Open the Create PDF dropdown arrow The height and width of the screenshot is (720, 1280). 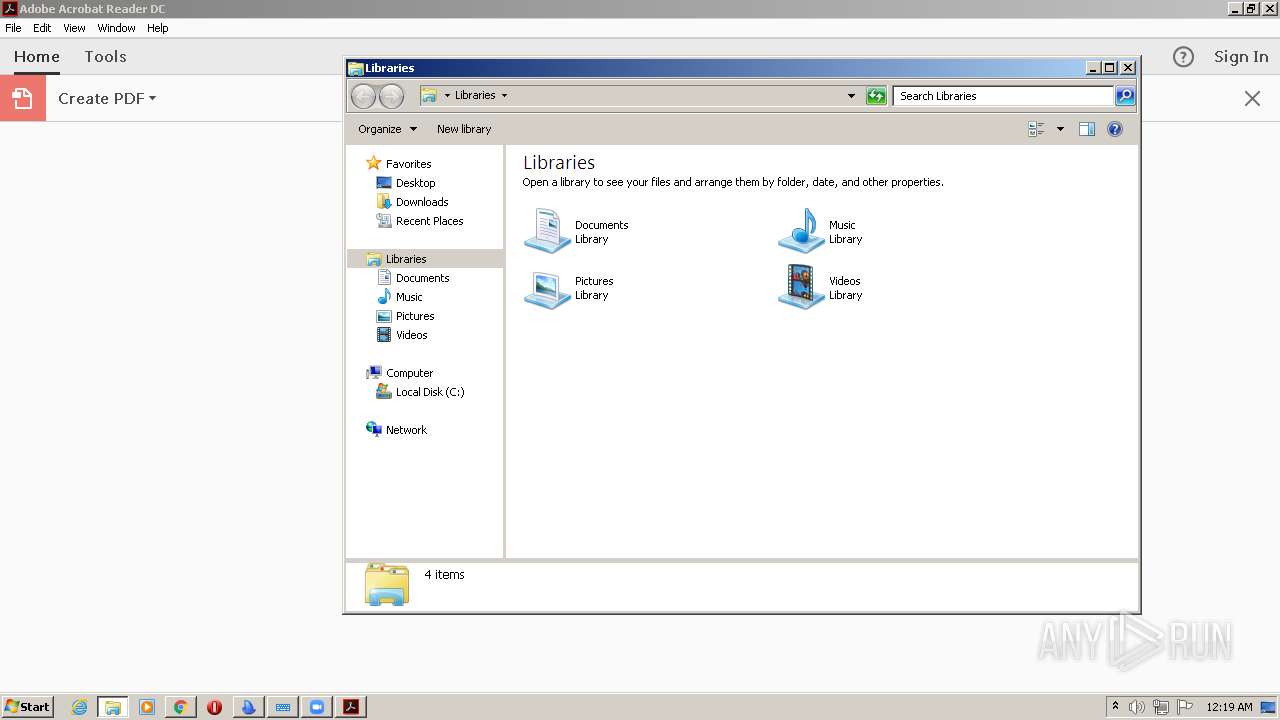coord(153,98)
